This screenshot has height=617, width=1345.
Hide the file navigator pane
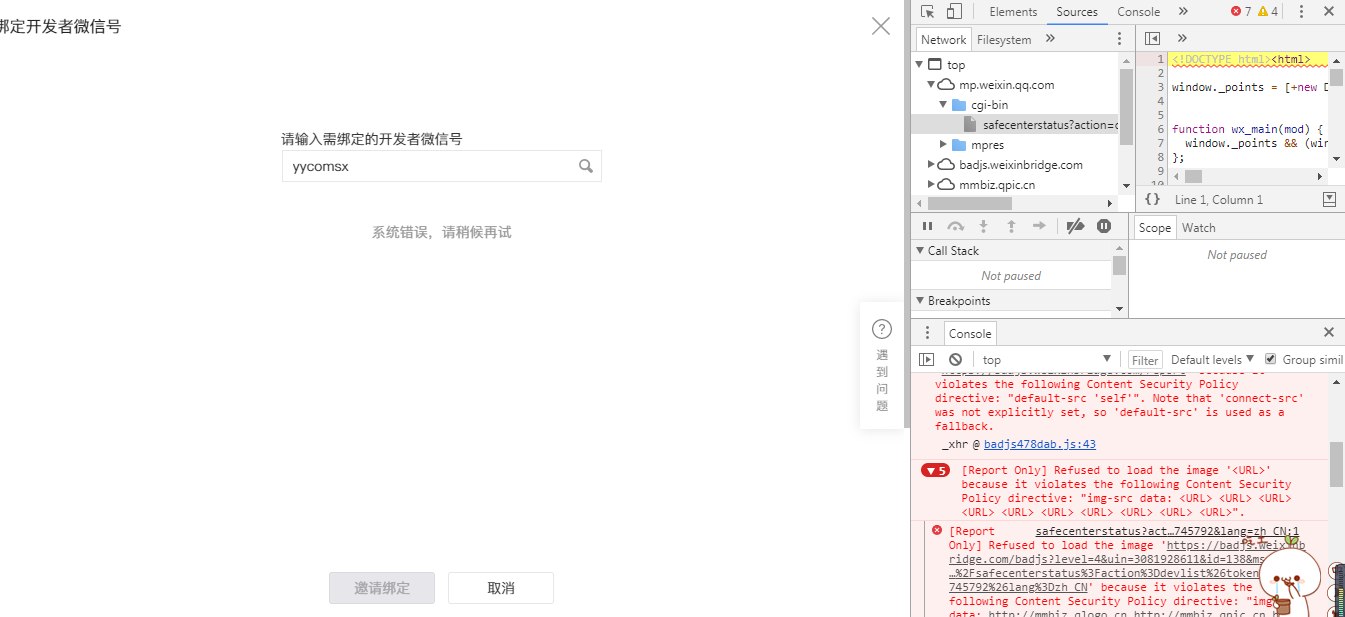pyautogui.click(x=1152, y=39)
